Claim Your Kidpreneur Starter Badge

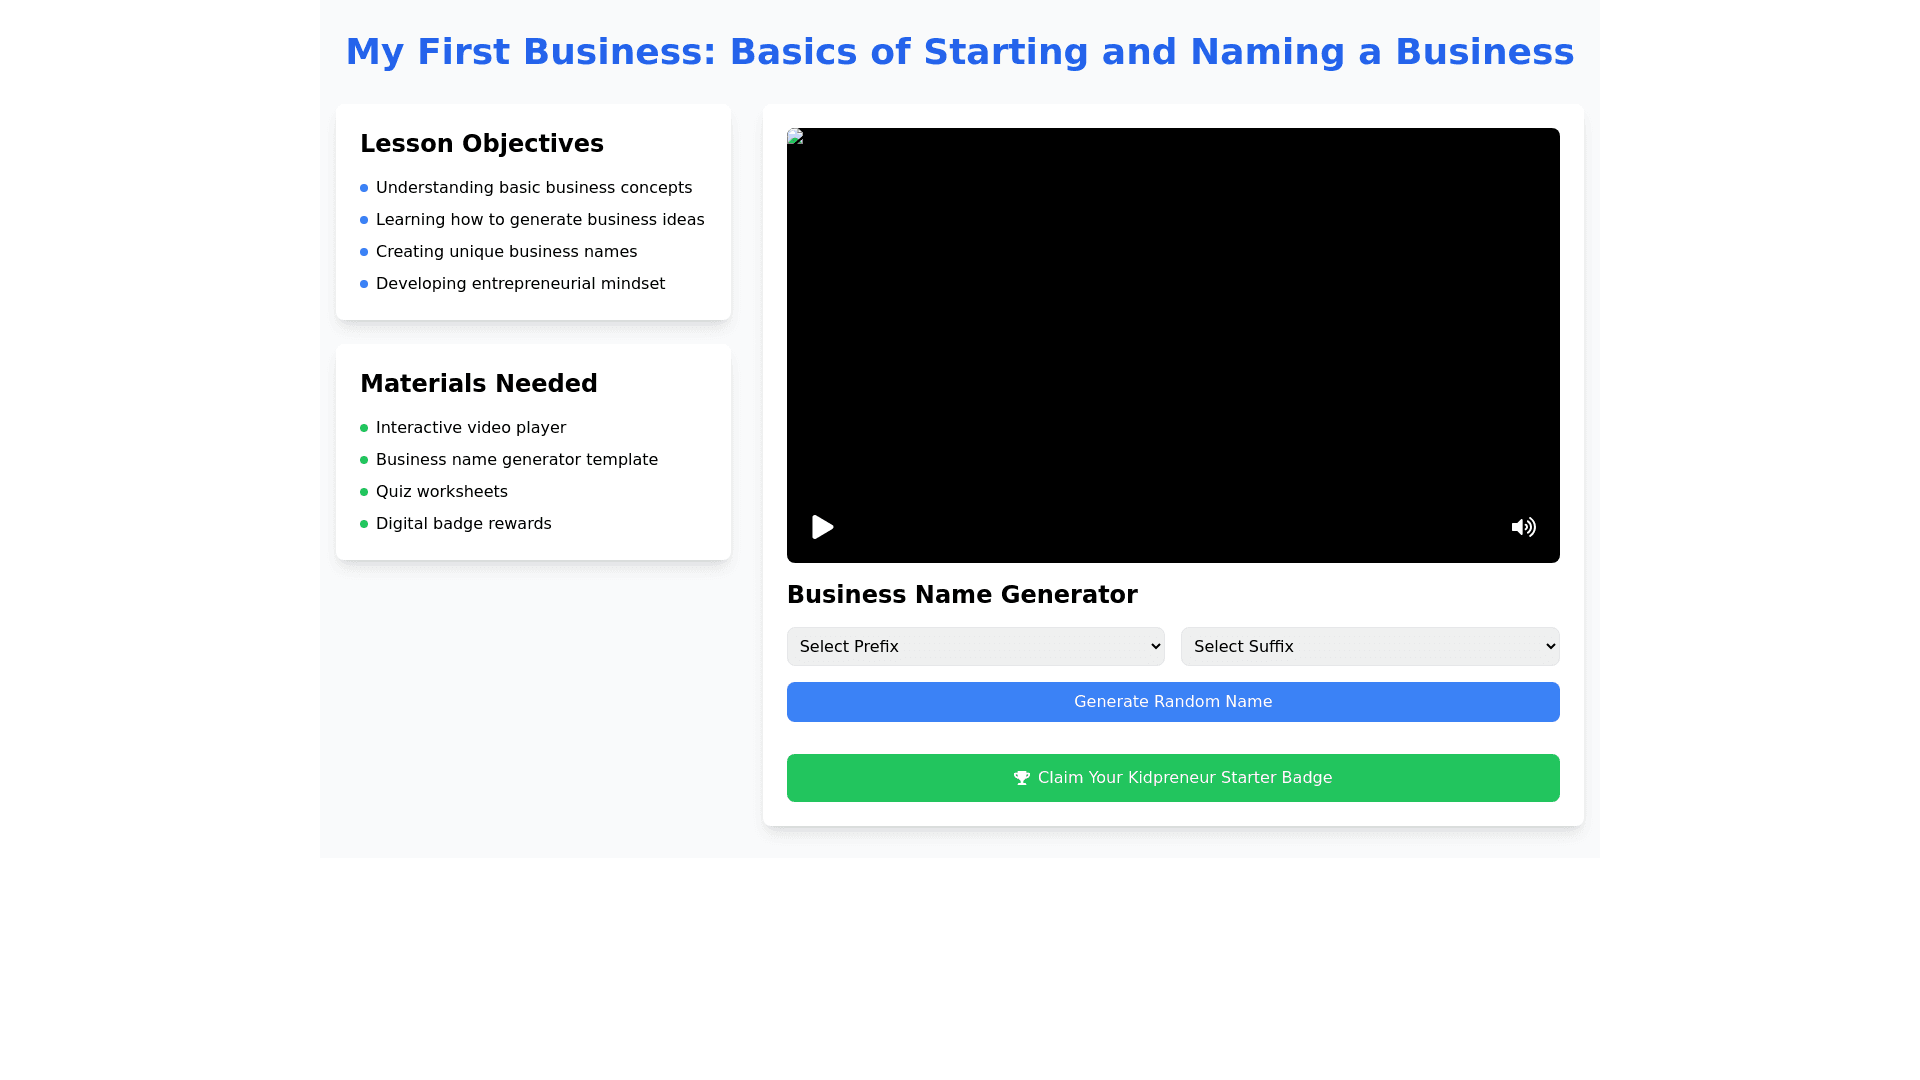tap(1173, 778)
